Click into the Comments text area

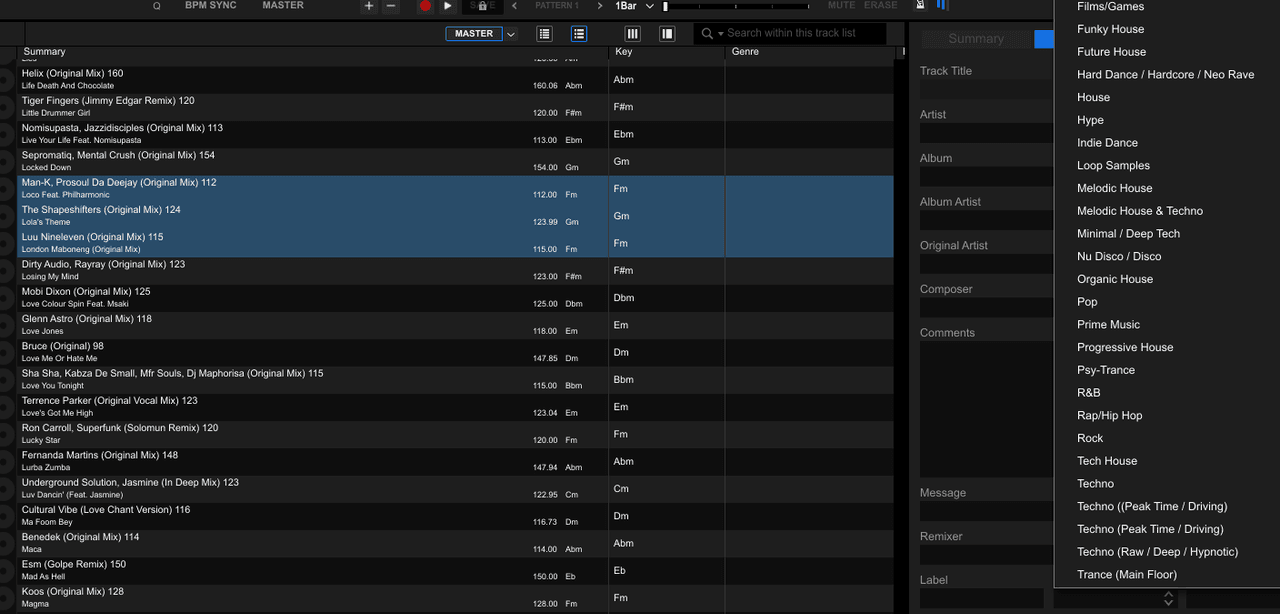tap(987, 407)
